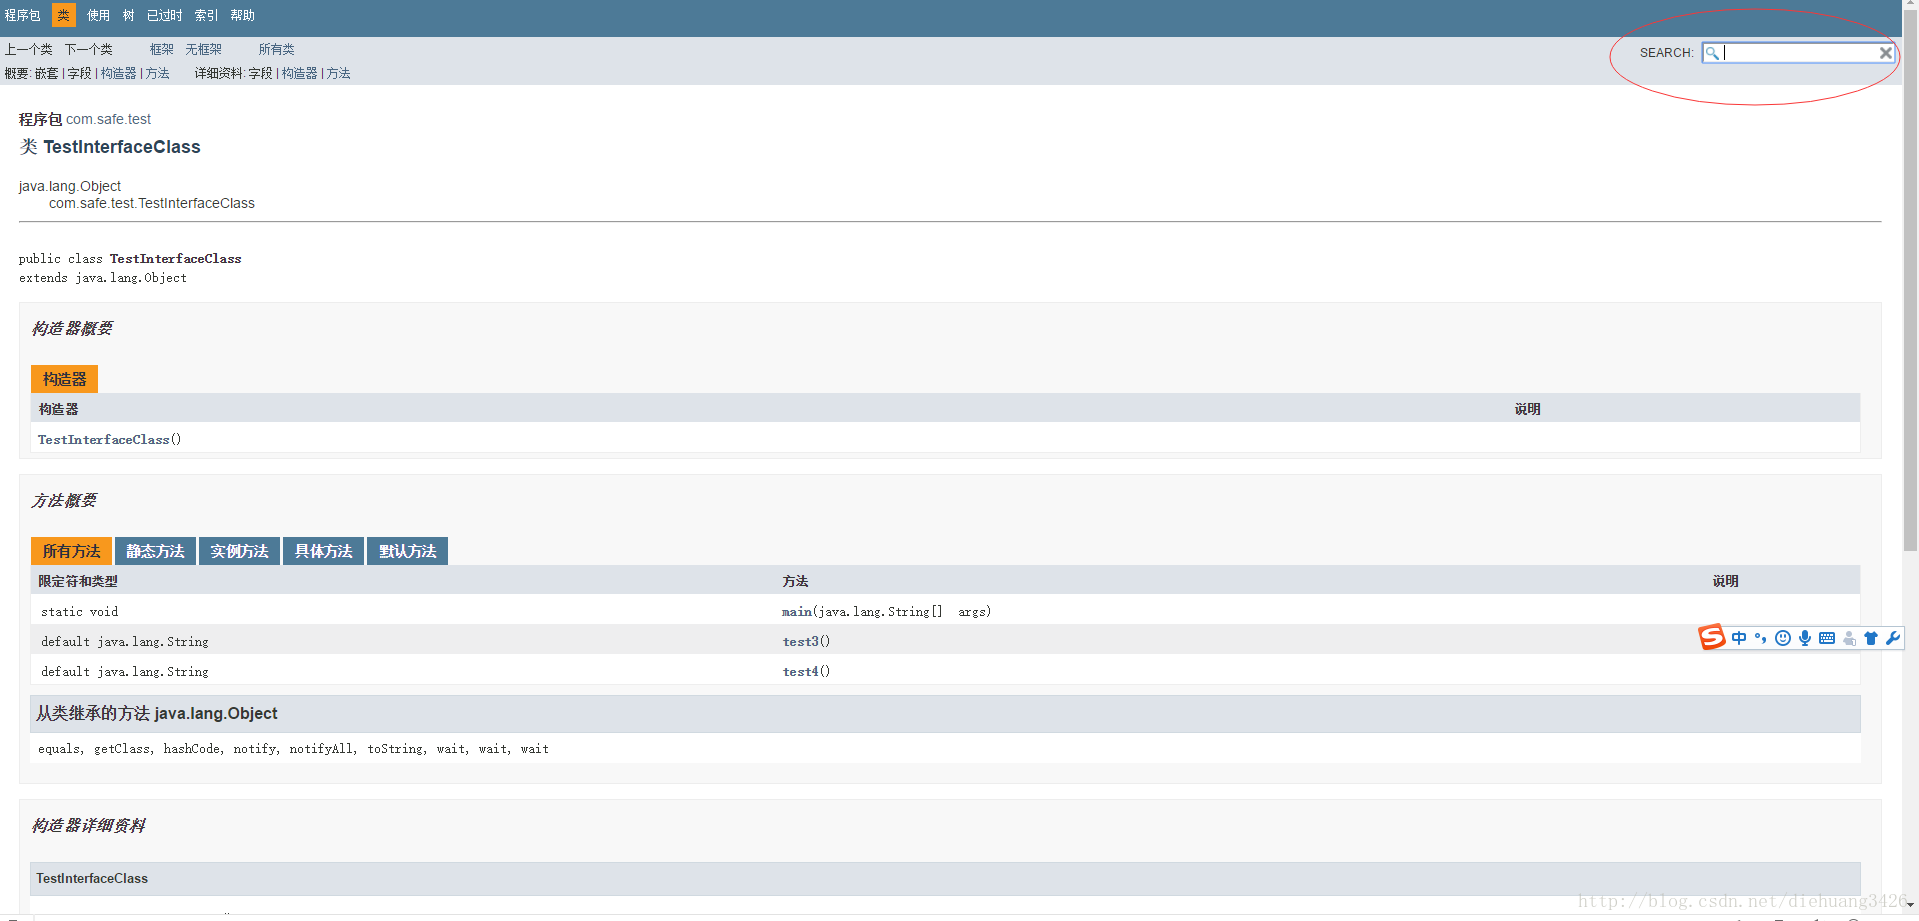
Task: Click the scrollbar down arrow
Action: tap(1910, 904)
